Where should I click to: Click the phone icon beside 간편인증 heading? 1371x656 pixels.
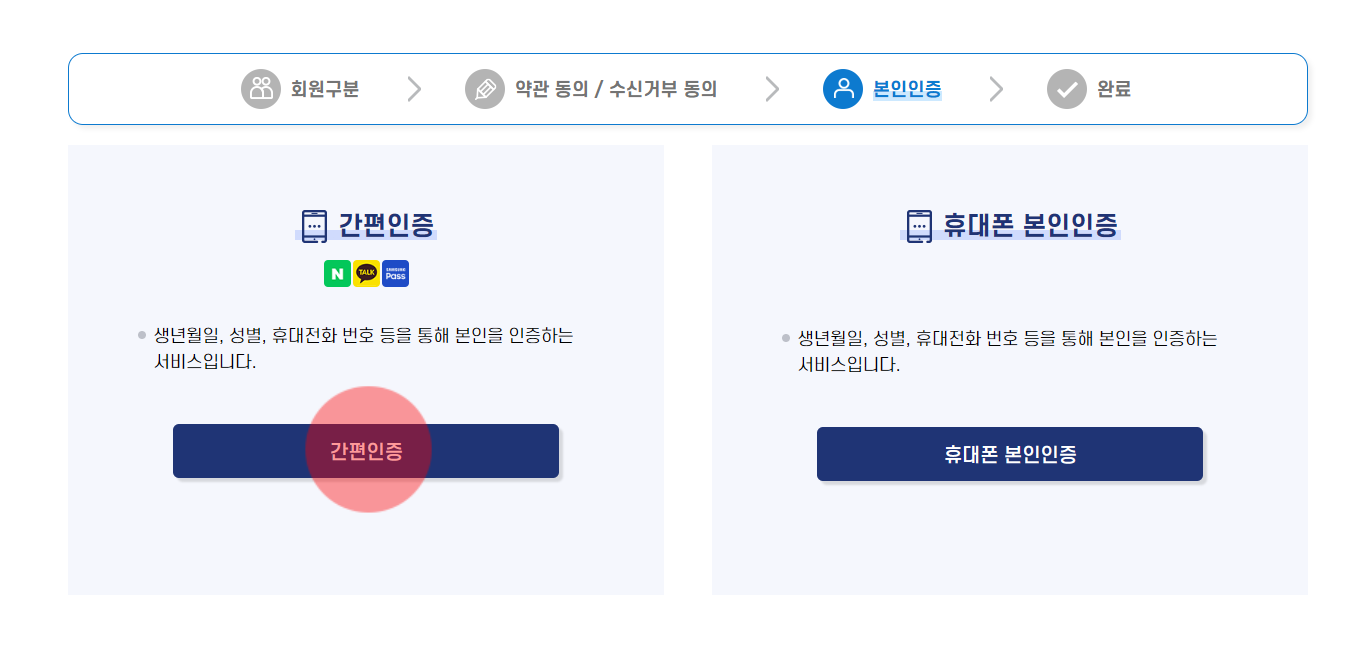tap(315, 224)
